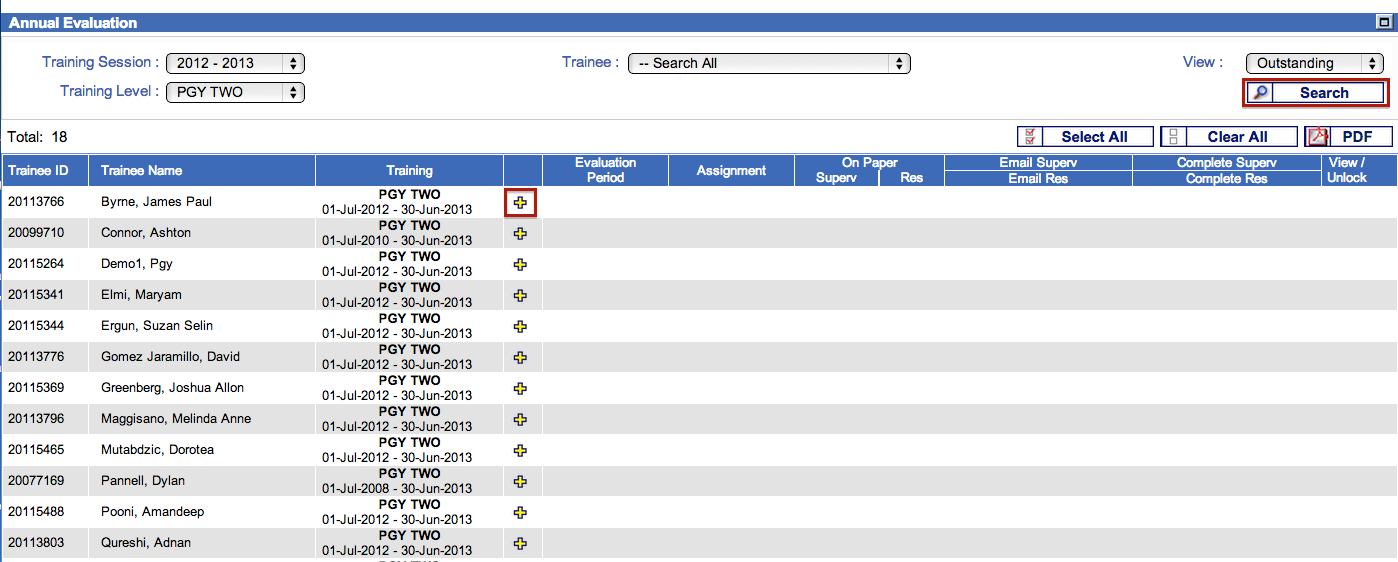Collapse the Annual Evaluation panel
The width and height of the screenshot is (1398, 562).
pos(1383,22)
